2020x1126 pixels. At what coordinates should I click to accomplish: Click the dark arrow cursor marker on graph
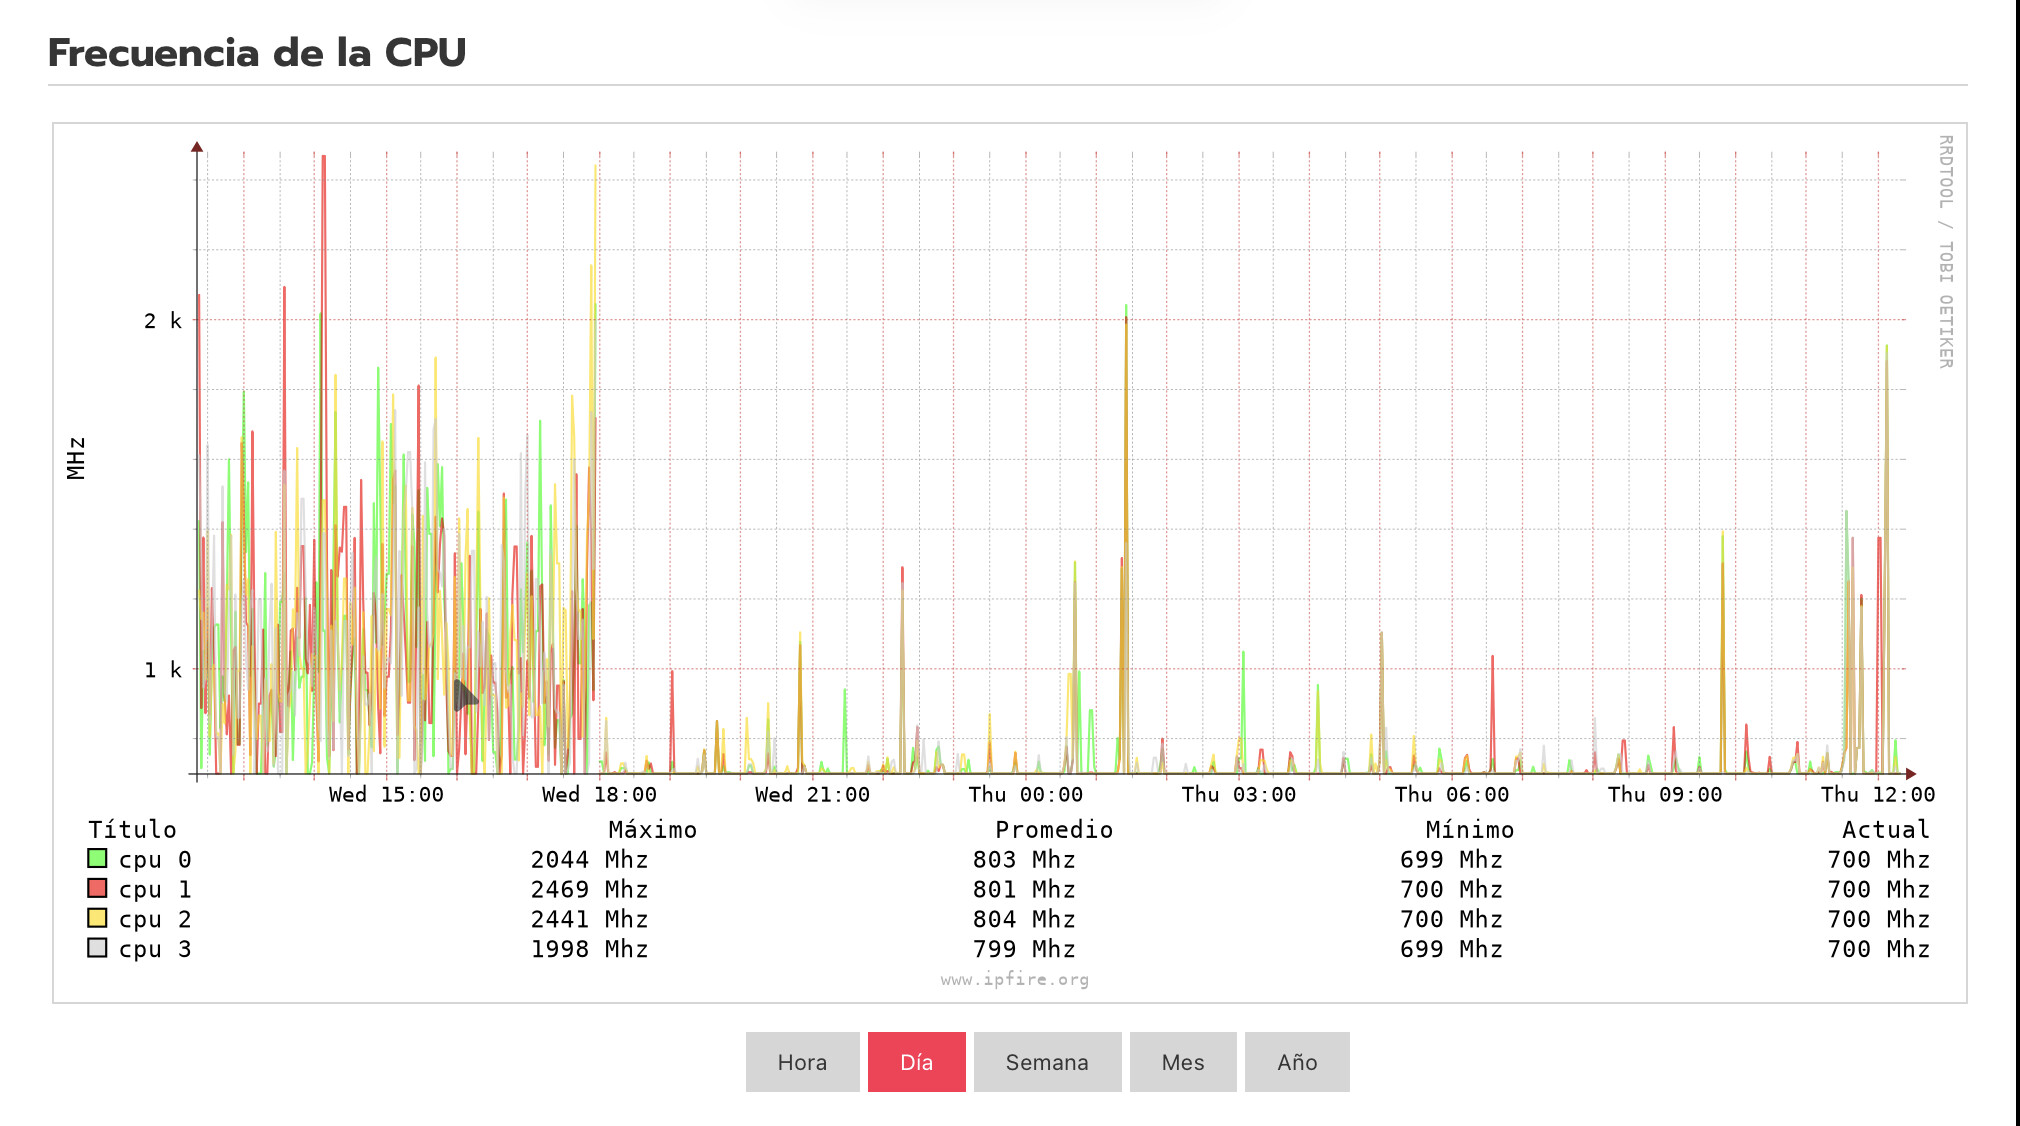(x=465, y=695)
